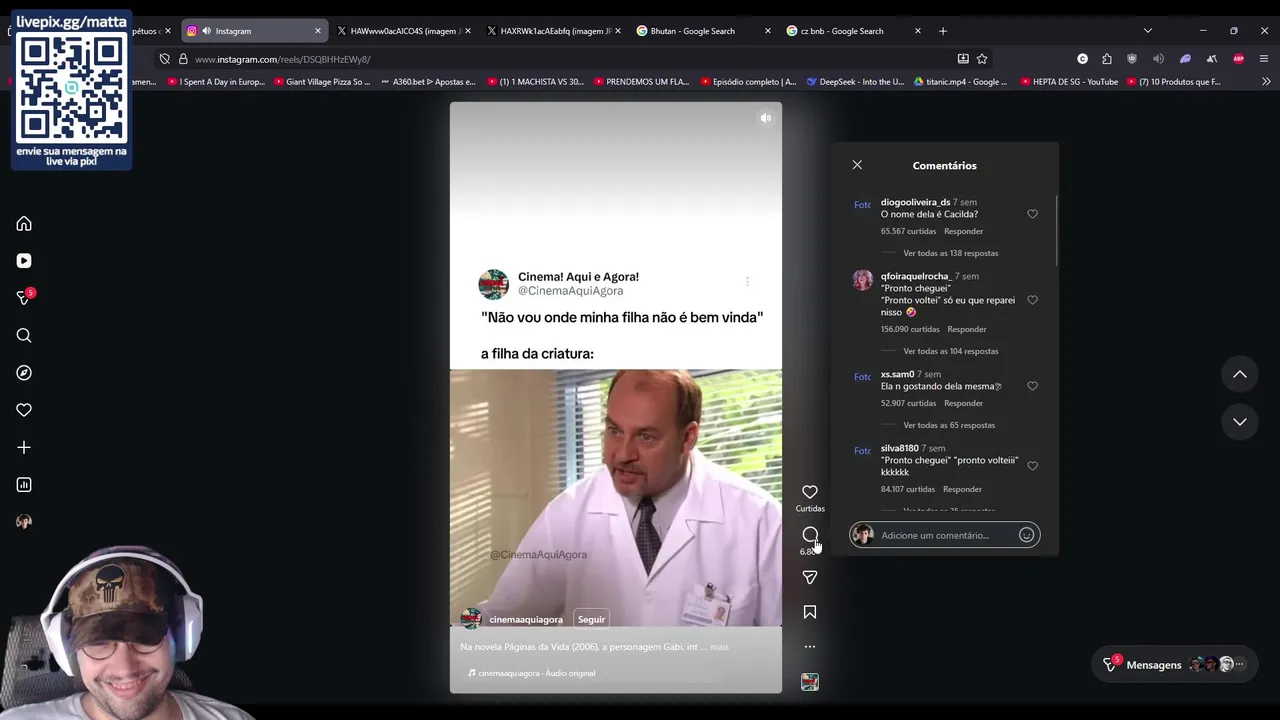
Task: Toggle reel sound speaker icon
Action: tap(766, 118)
